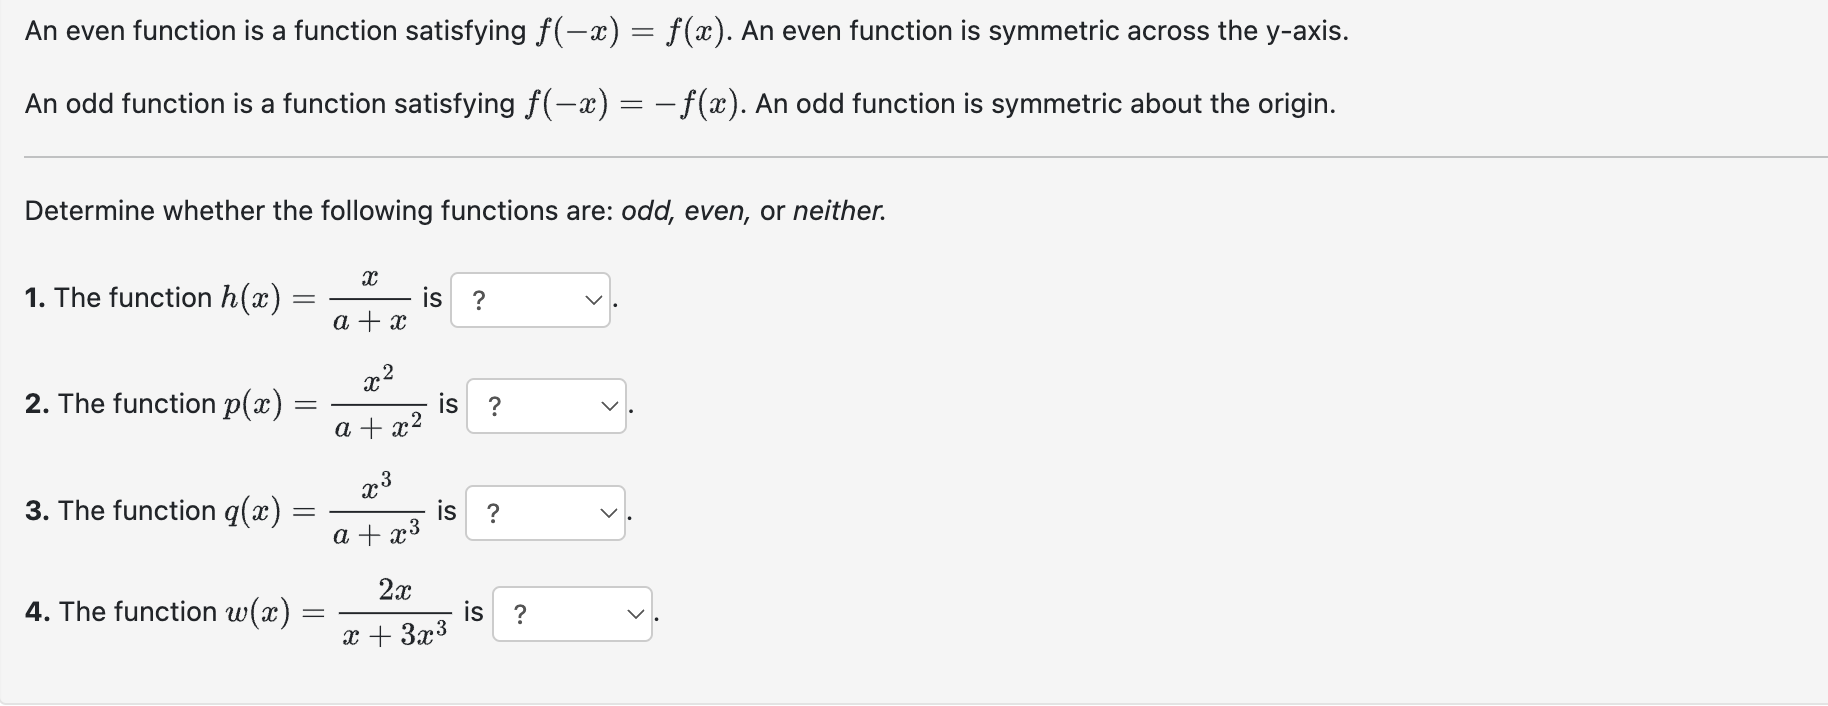The height and width of the screenshot is (706, 1828).
Task: Select the question mark in question 2's box
Action: 495,406
